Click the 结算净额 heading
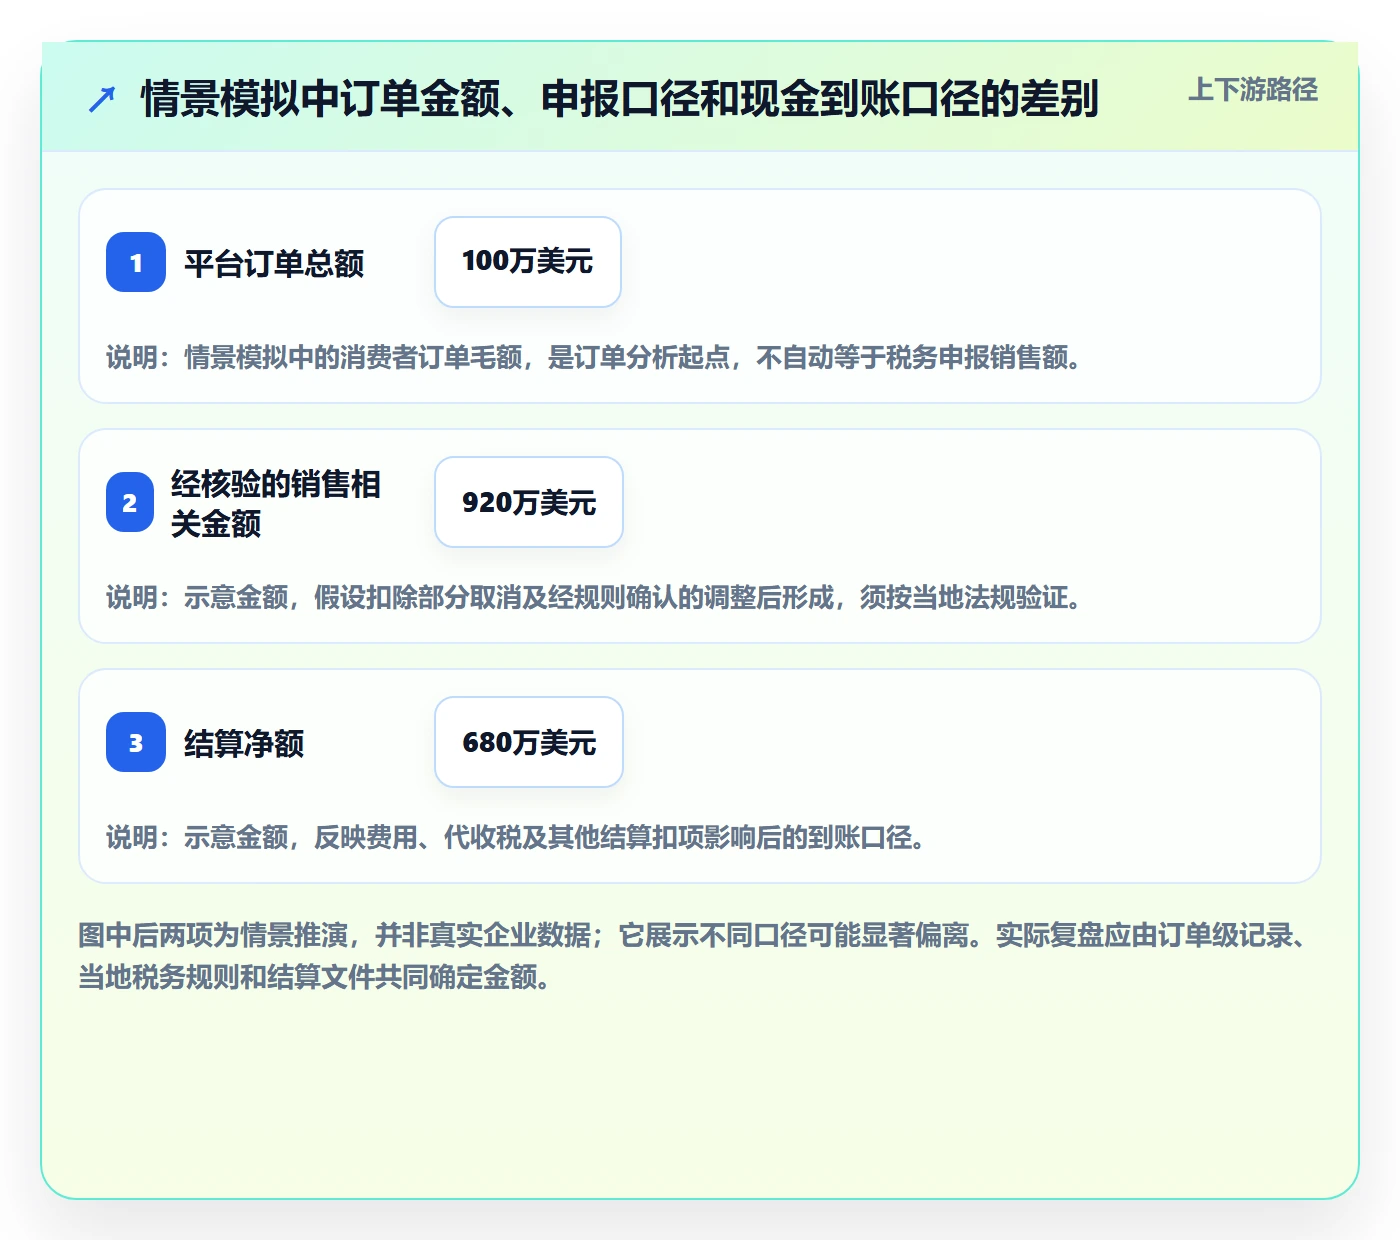Viewport: 1400px width, 1240px height. click(244, 743)
